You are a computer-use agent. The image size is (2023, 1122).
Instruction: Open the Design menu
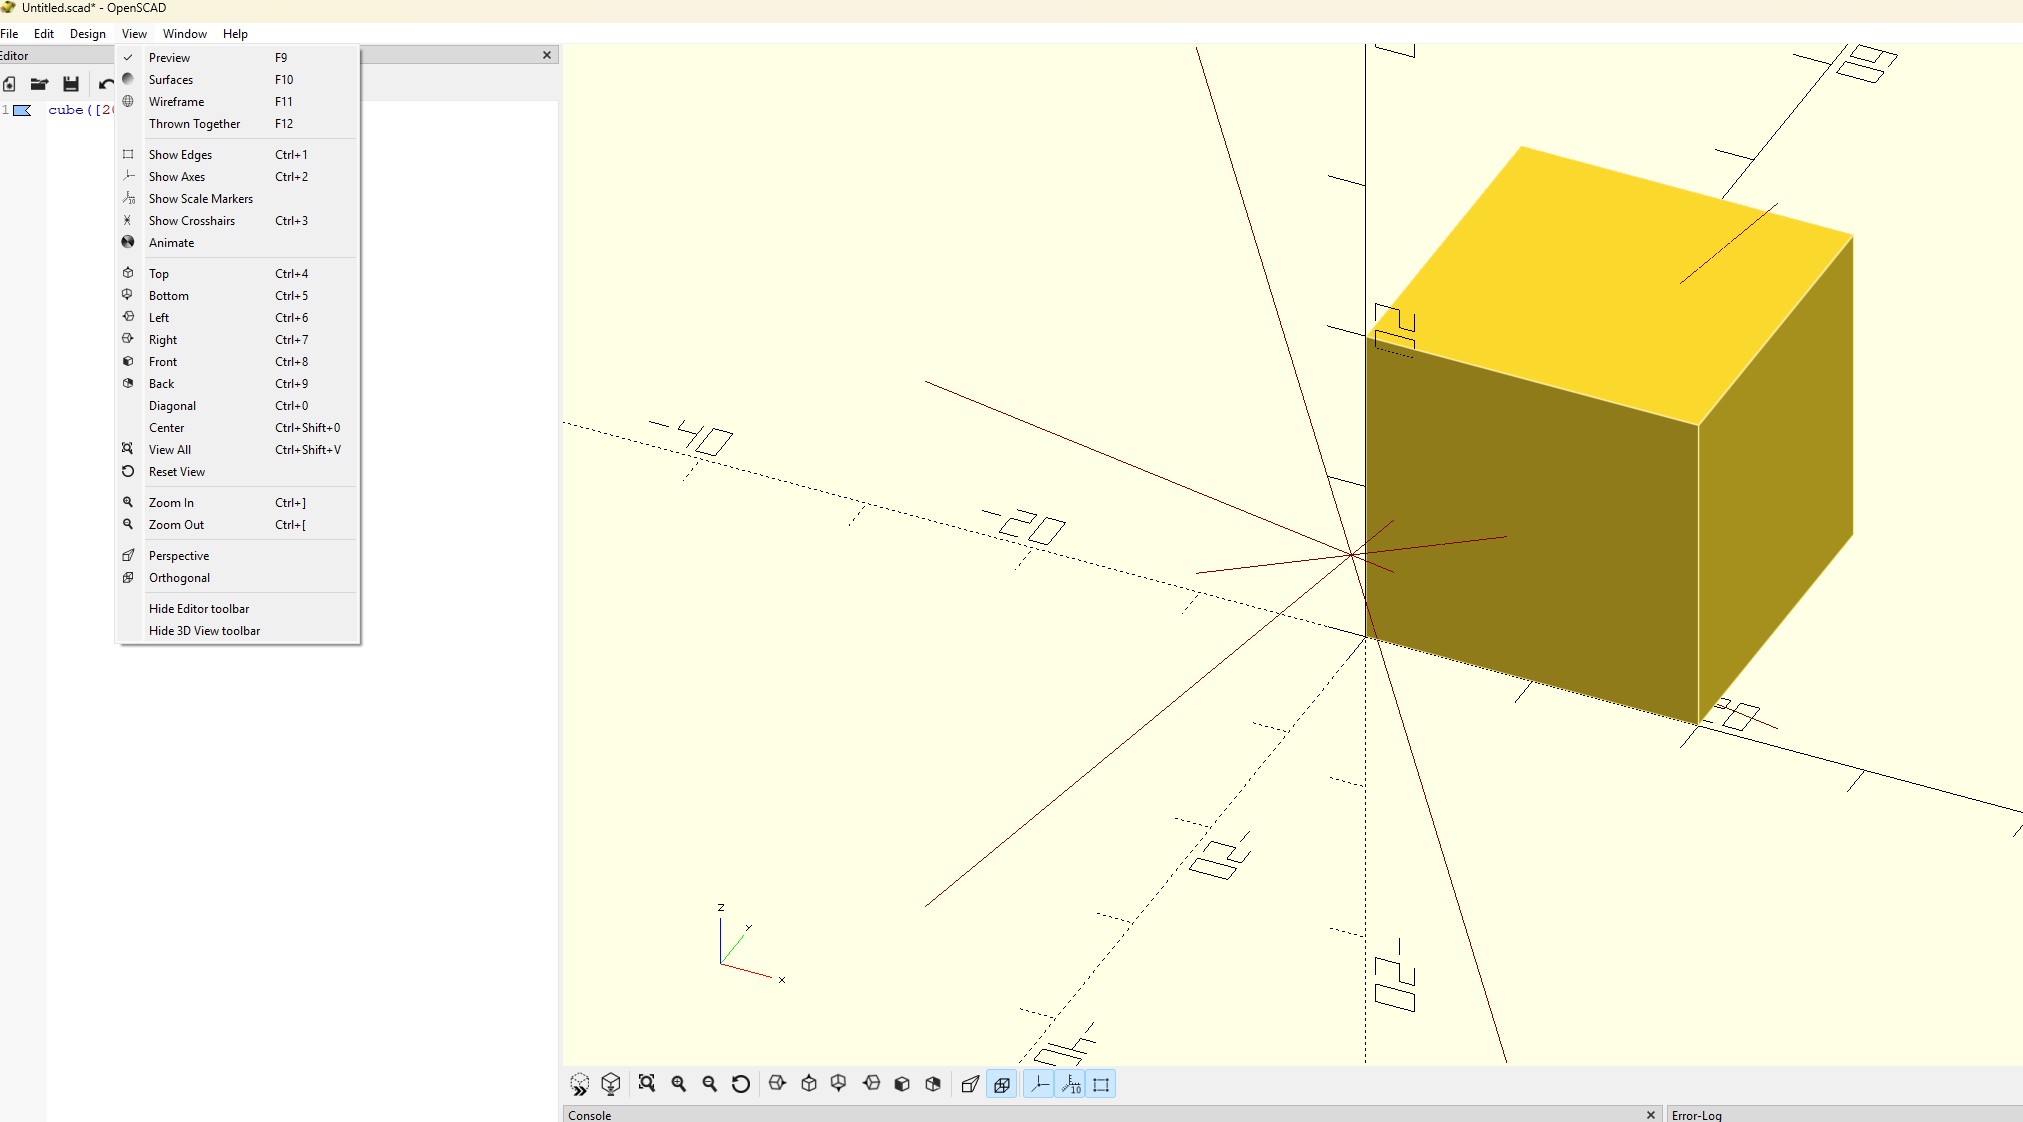(x=88, y=33)
